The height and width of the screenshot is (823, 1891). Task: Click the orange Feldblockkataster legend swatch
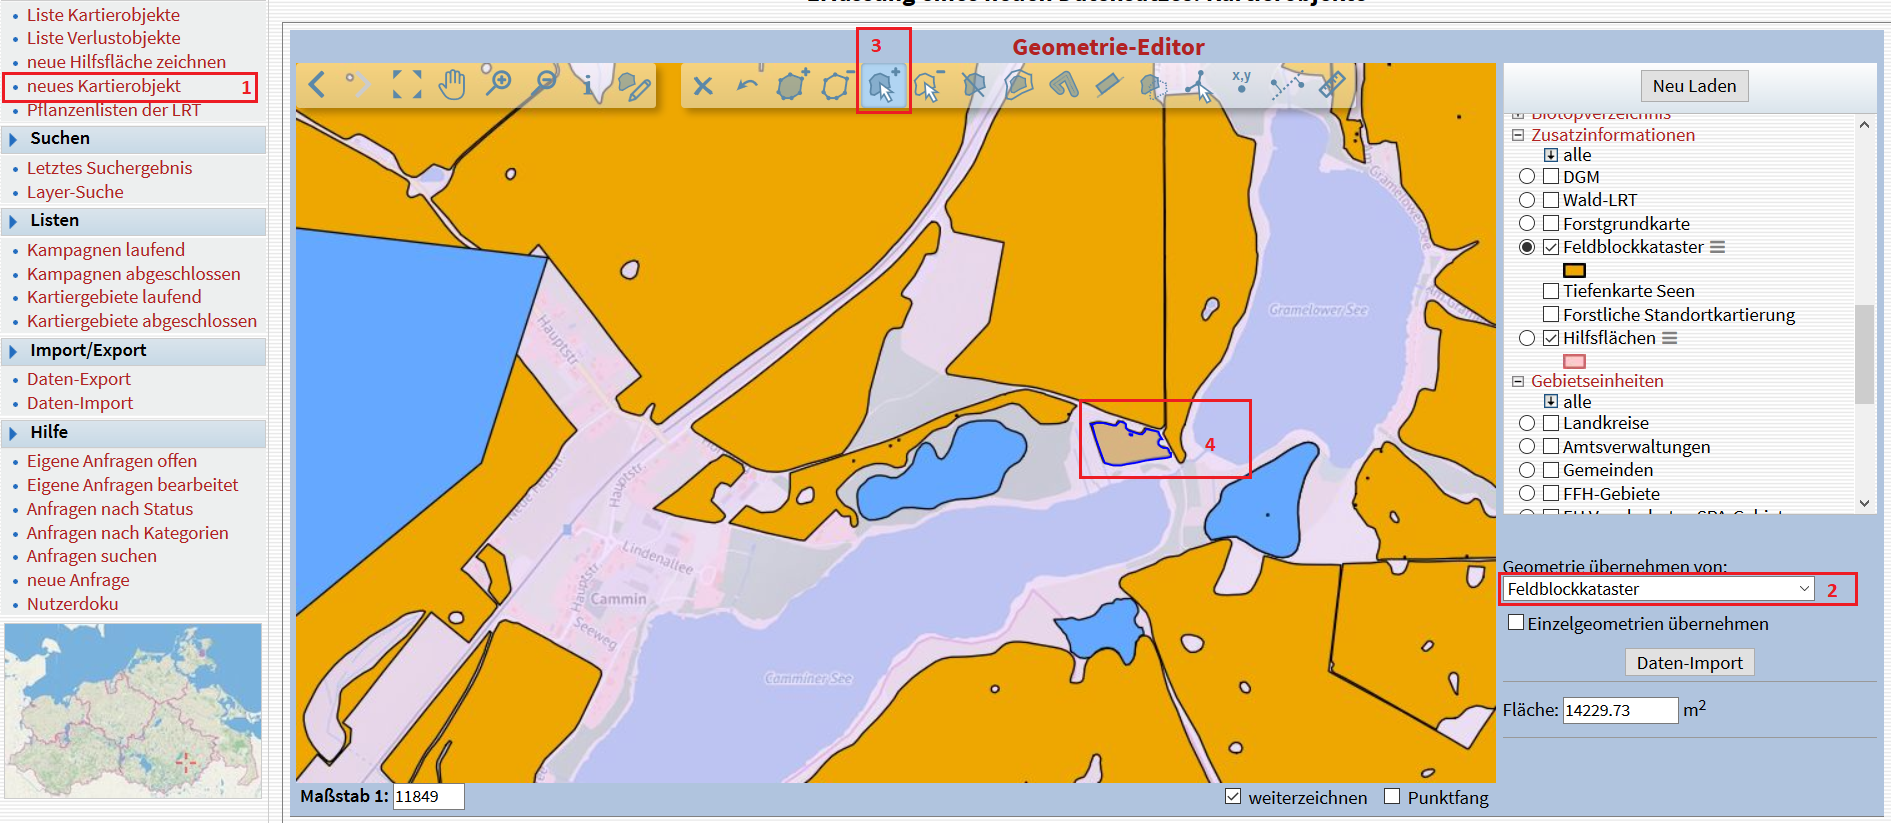click(1574, 270)
